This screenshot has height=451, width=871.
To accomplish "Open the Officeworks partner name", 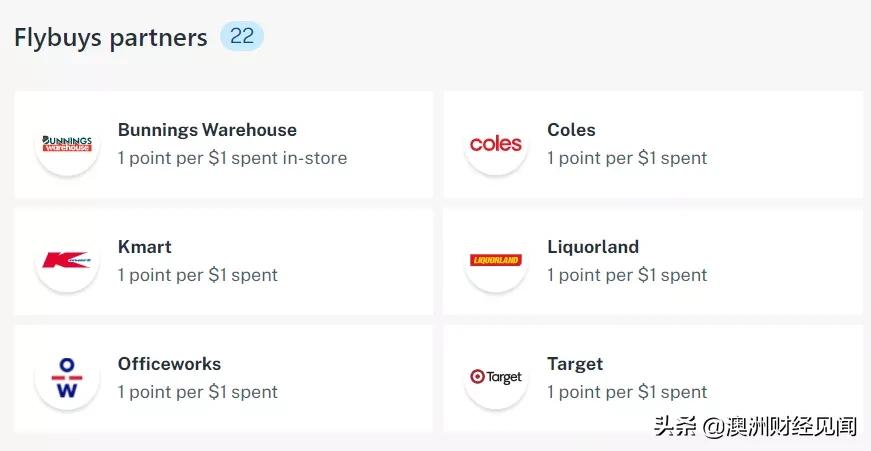I will (x=169, y=364).
